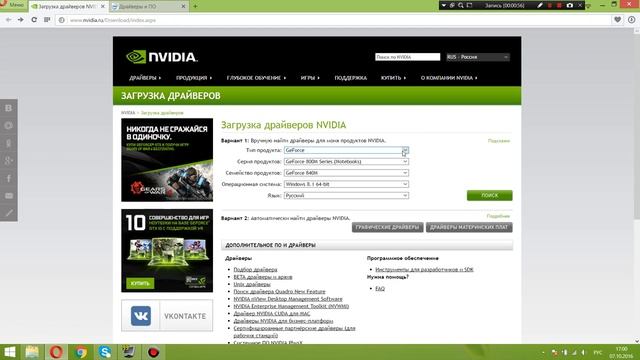
Task: Click the КУПИТЬ button in laptop banner
Action: (140, 283)
